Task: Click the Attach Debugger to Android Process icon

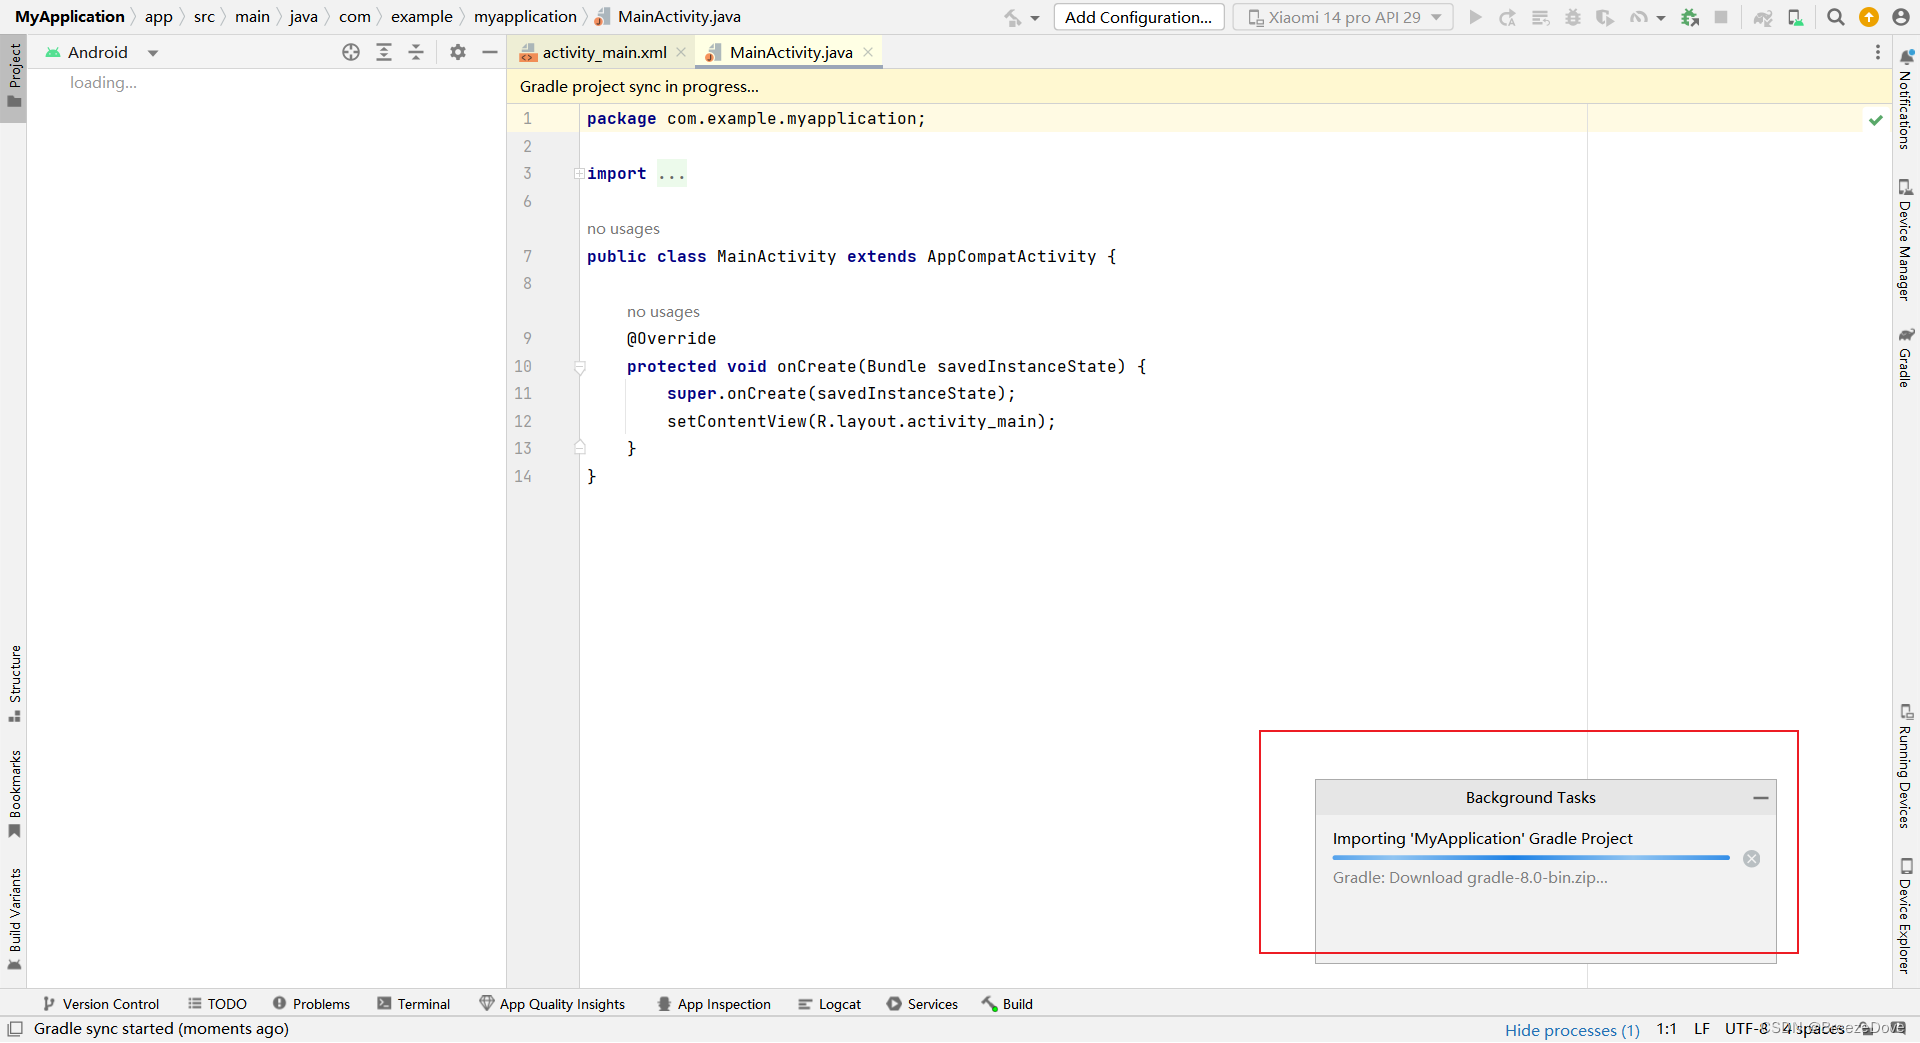Action: click(1690, 17)
